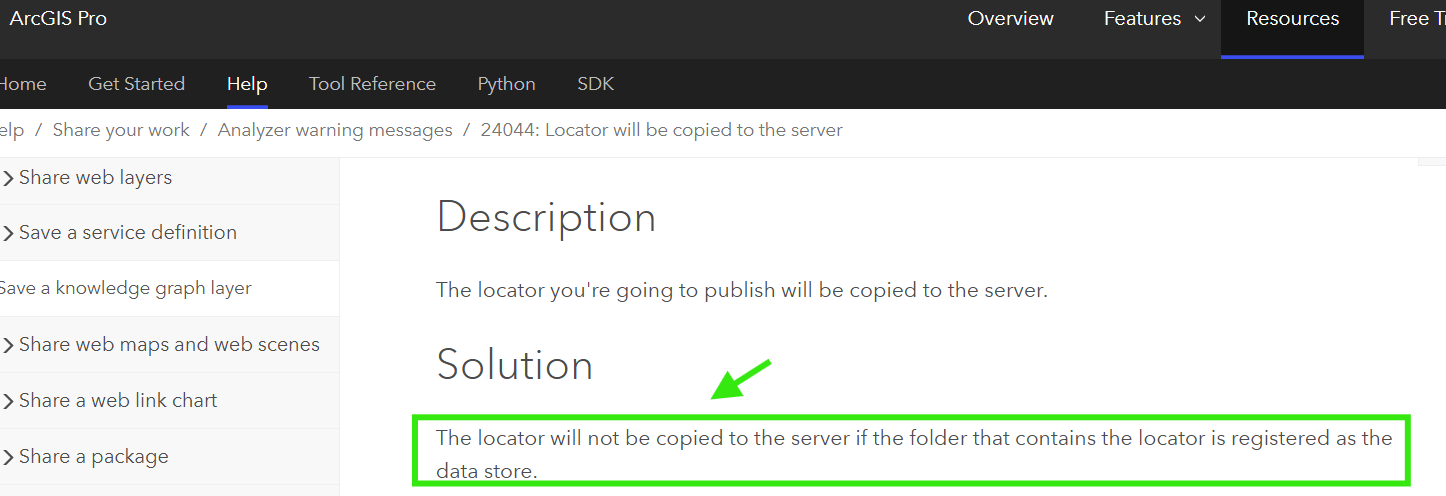Expand the Save a service definition chevron
Viewport: 1446px width, 496px height.
point(9,233)
